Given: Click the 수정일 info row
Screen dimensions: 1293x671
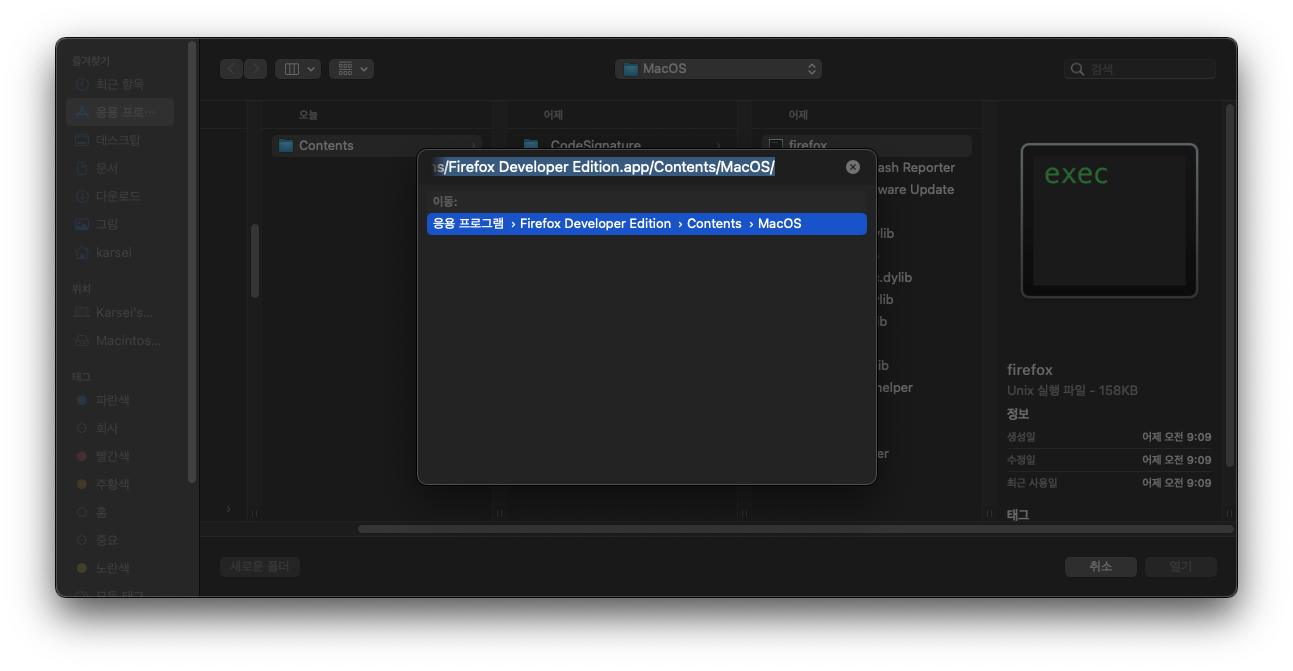Looking at the screenshot, I should point(1109,460).
